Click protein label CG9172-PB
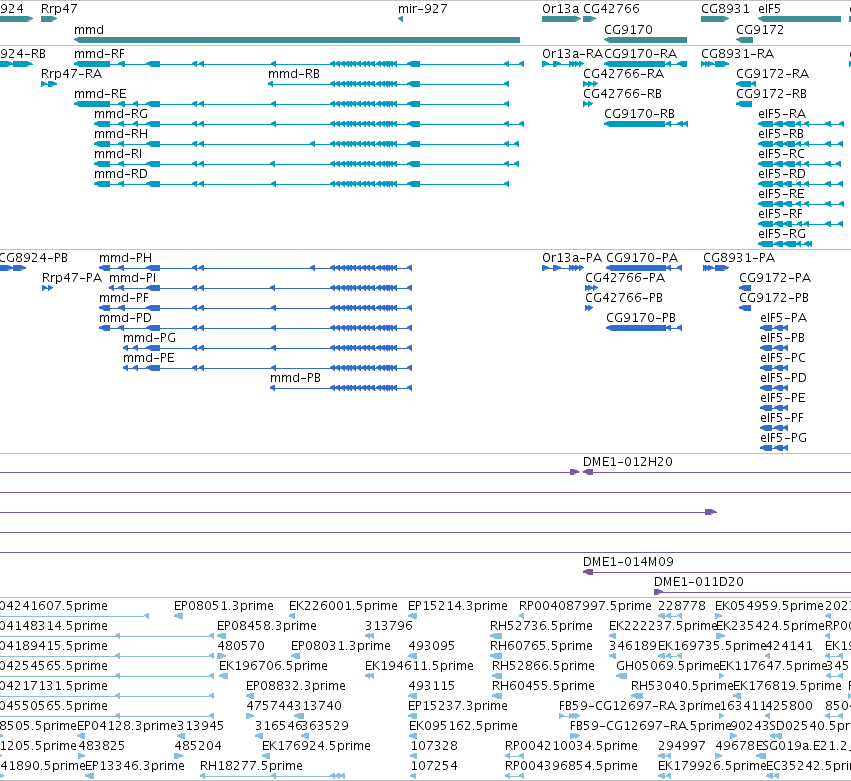The width and height of the screenshot is (851, 781). (774, 298)
